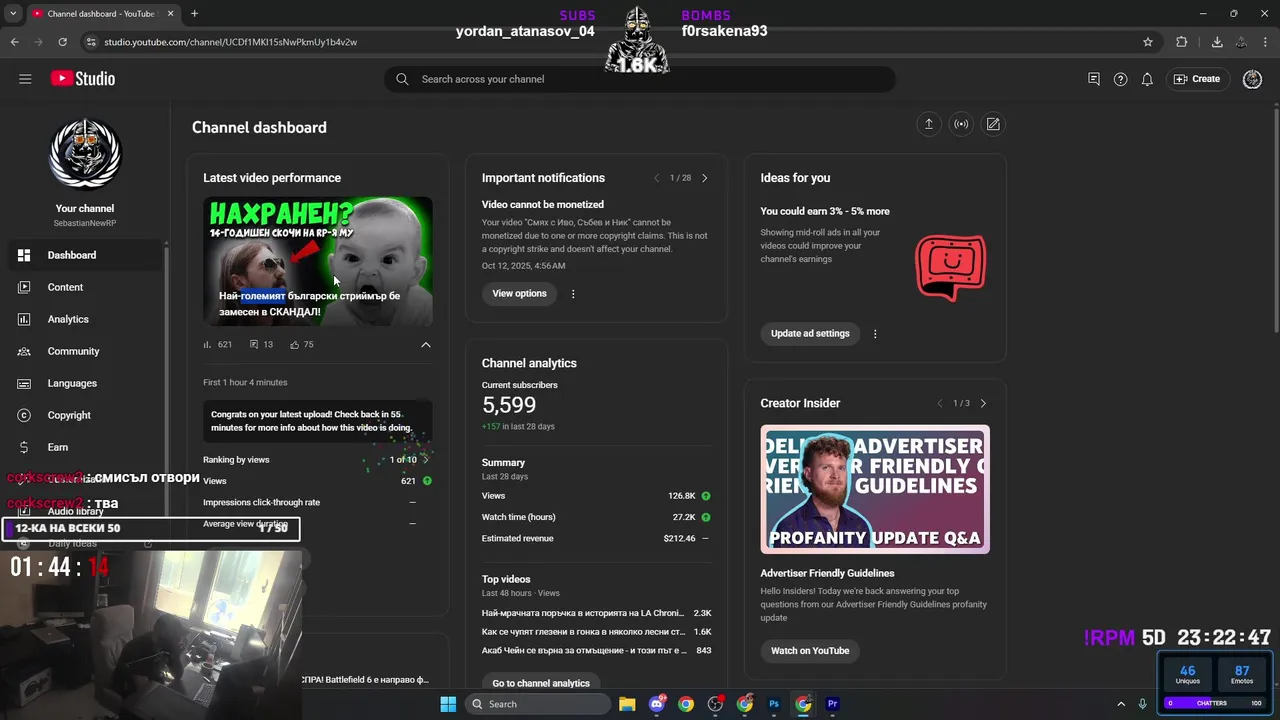
Task: Click the browser reload button
Action: tap(62, 42)
